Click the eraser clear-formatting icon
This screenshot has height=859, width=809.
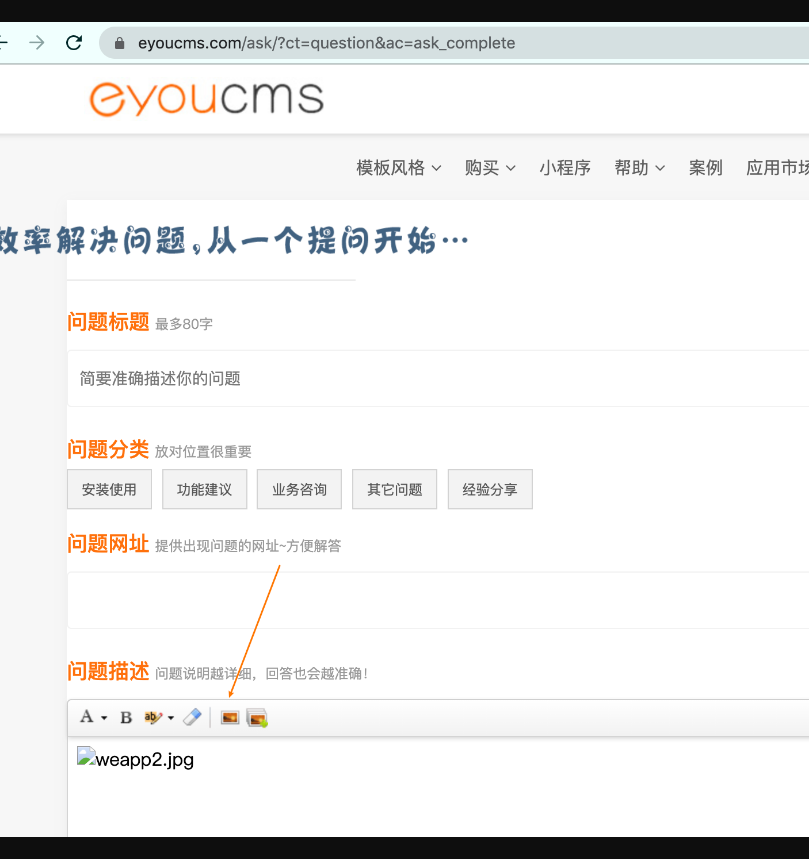[192, 717]
